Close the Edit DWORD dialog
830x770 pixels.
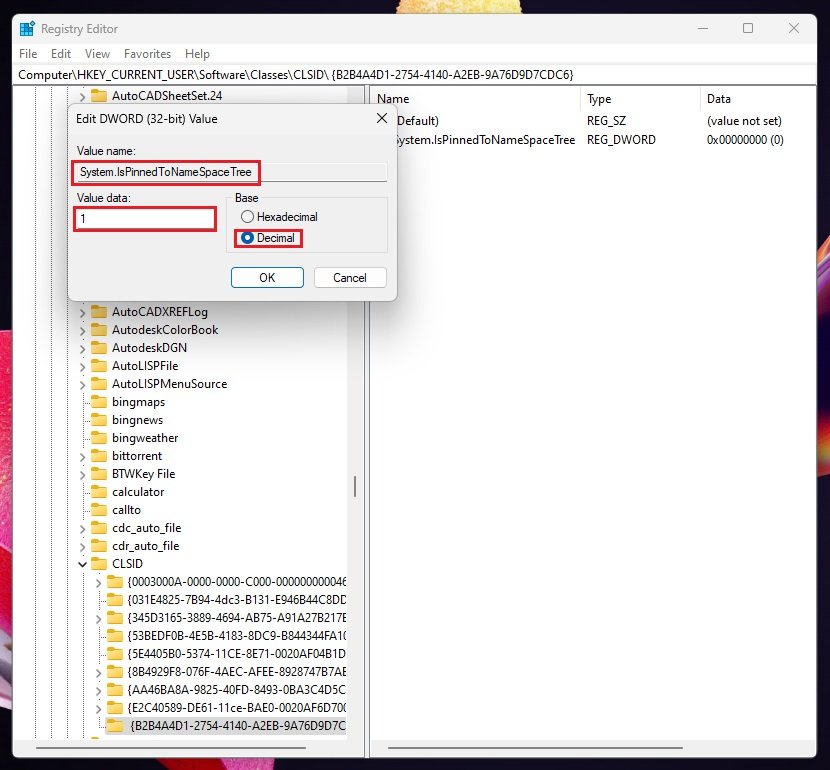click(382, 119)
